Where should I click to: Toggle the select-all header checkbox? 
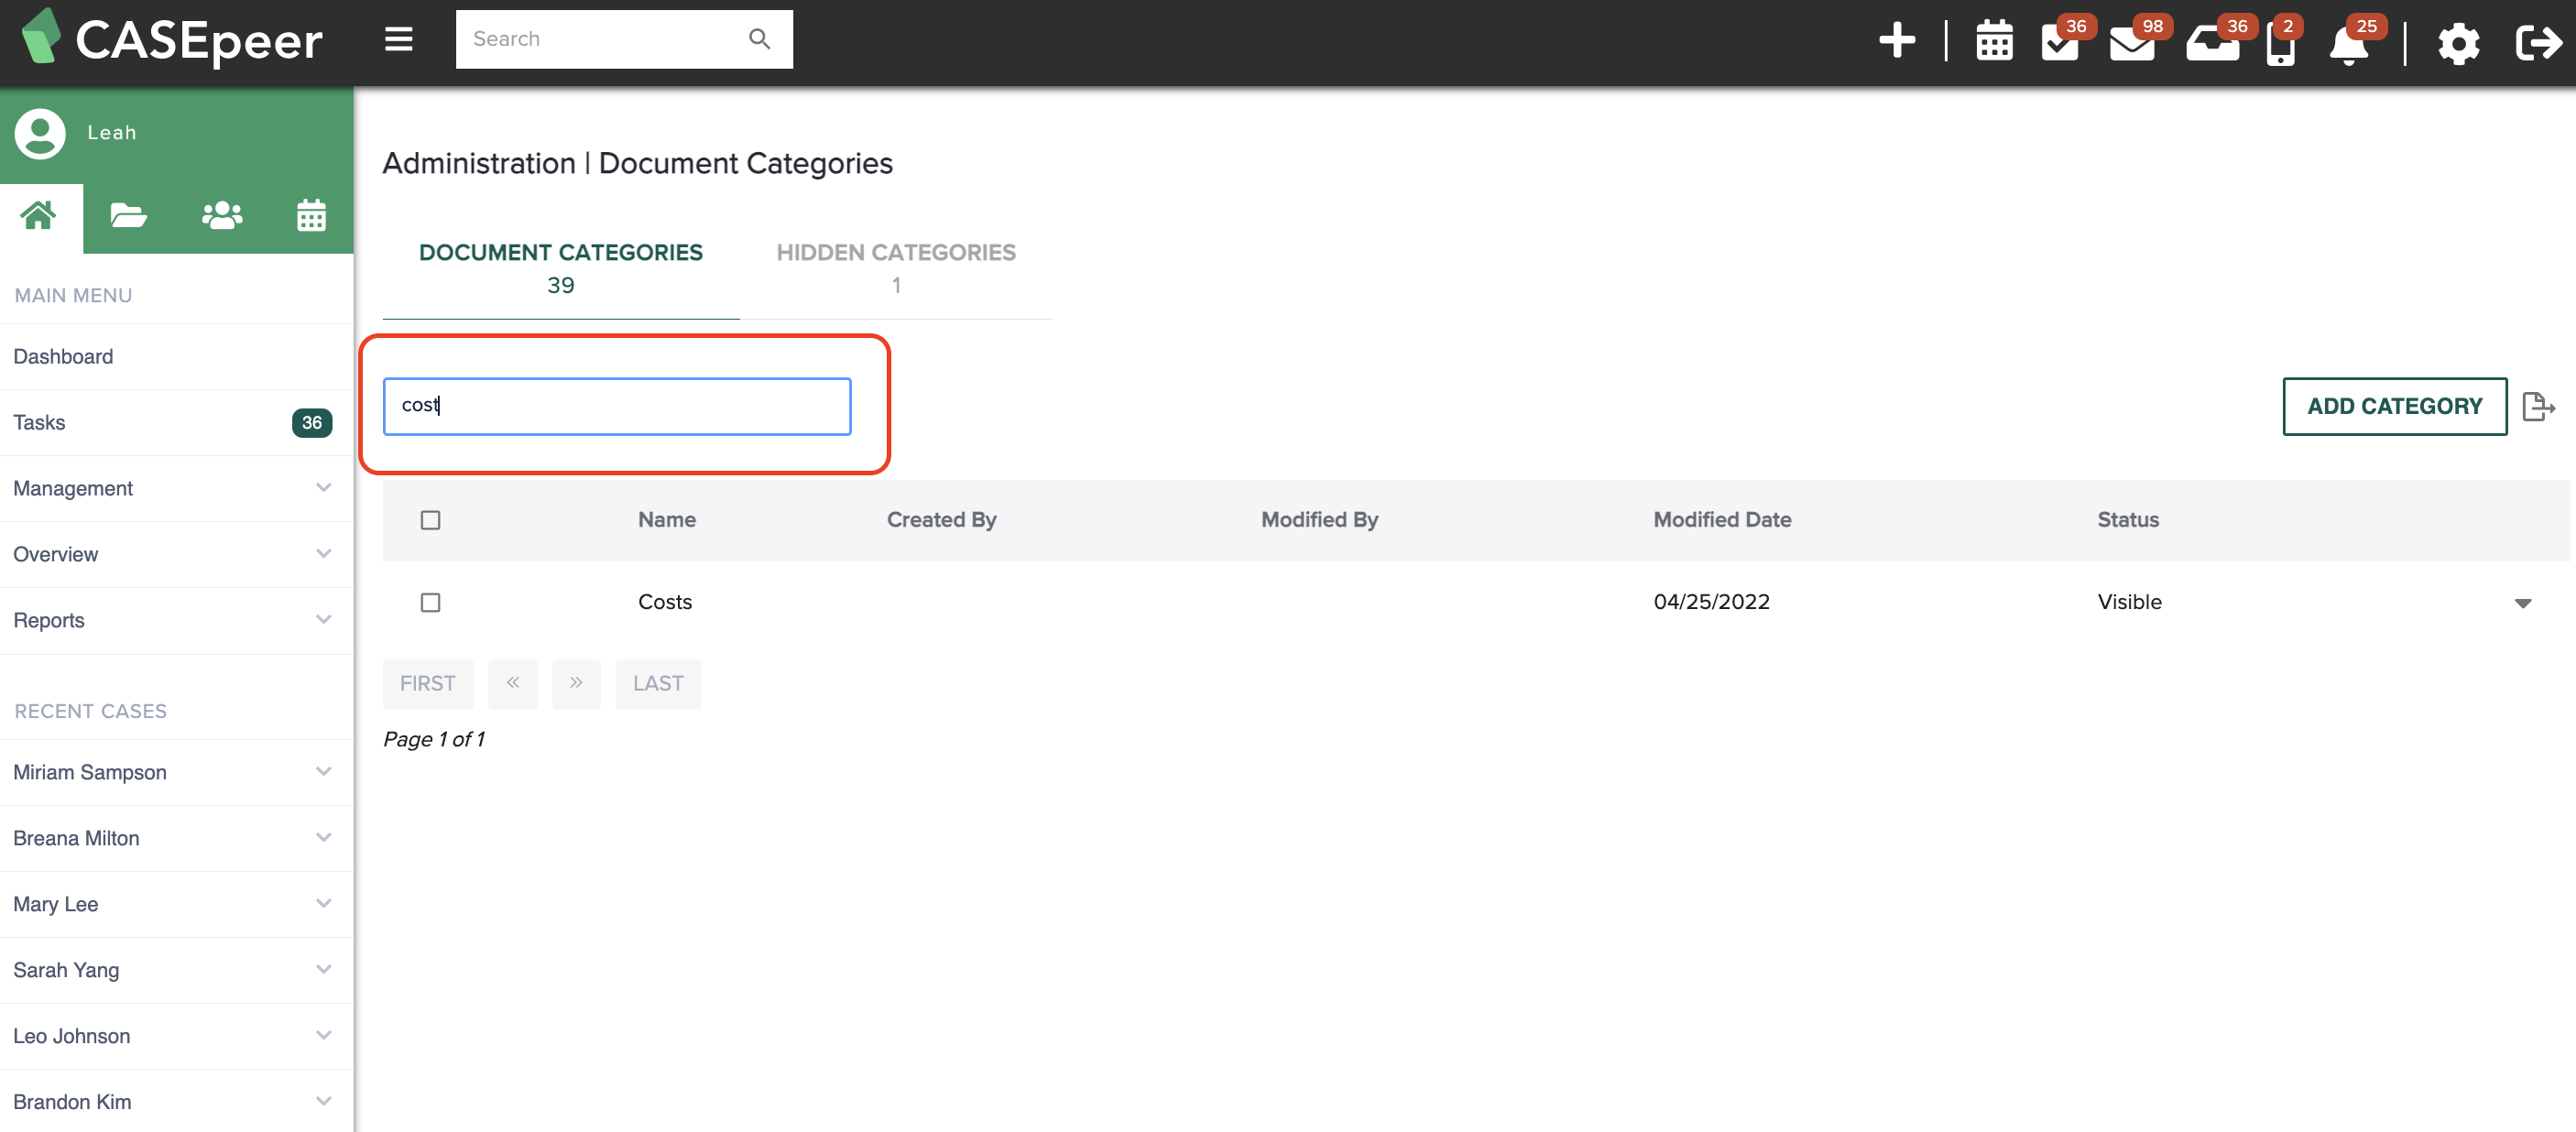(430, 520)
